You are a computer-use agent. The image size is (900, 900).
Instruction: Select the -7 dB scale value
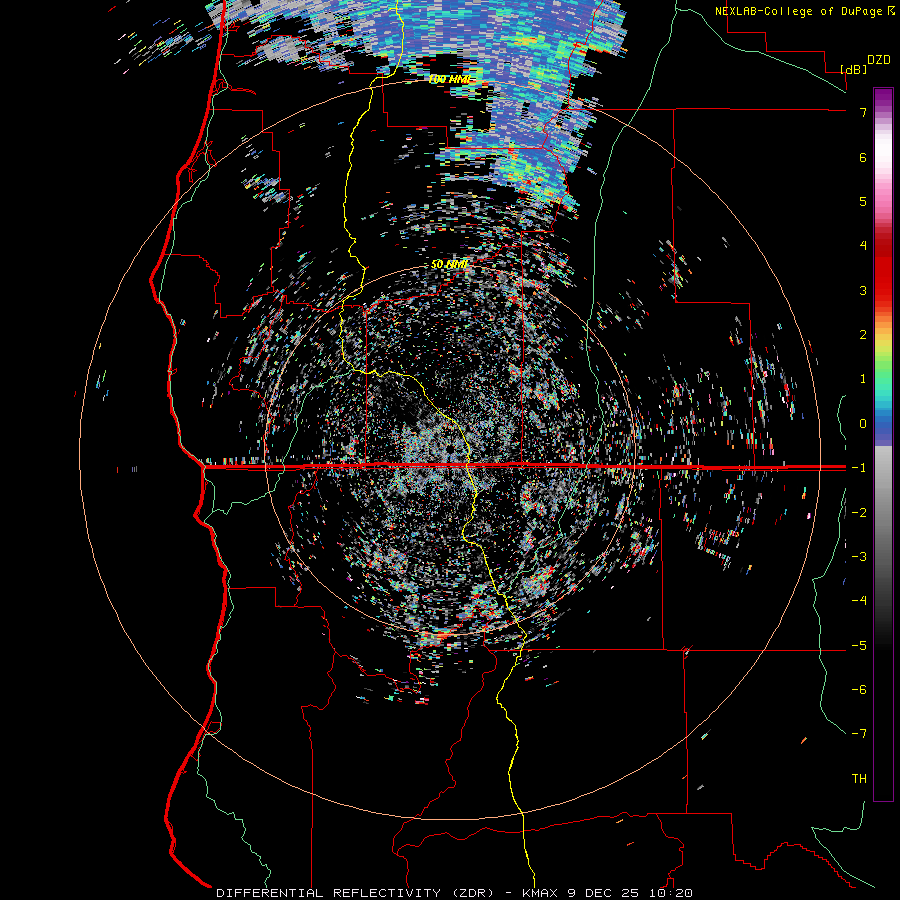(x=859, y=734)
